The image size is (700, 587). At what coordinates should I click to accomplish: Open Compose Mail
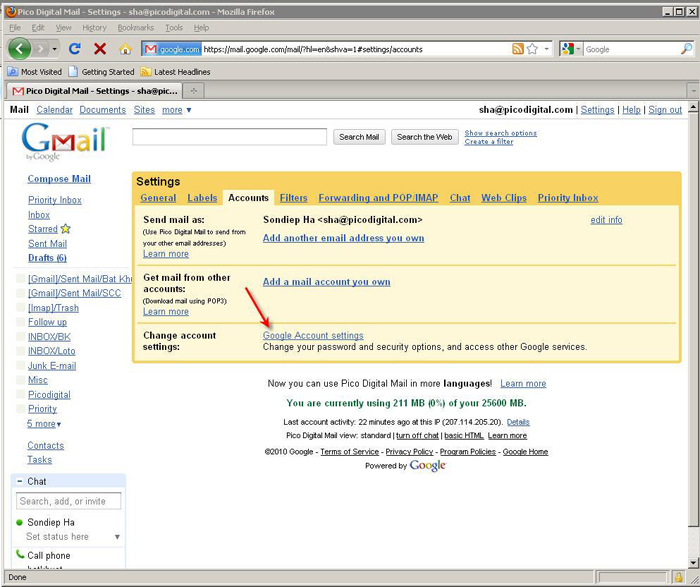[59, 179]
